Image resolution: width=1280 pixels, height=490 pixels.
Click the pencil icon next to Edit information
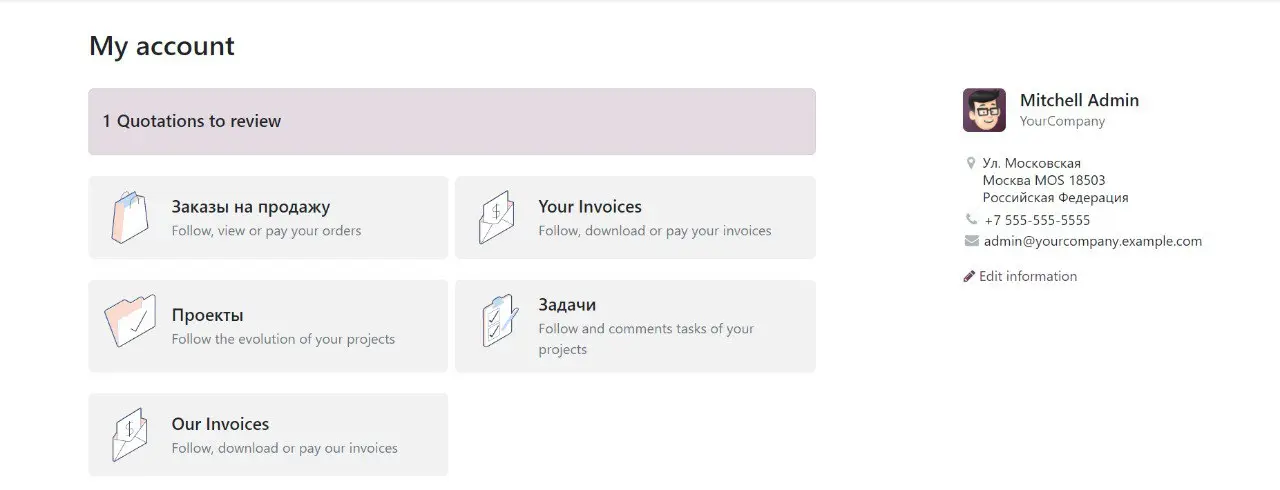[x=969, y=276]
